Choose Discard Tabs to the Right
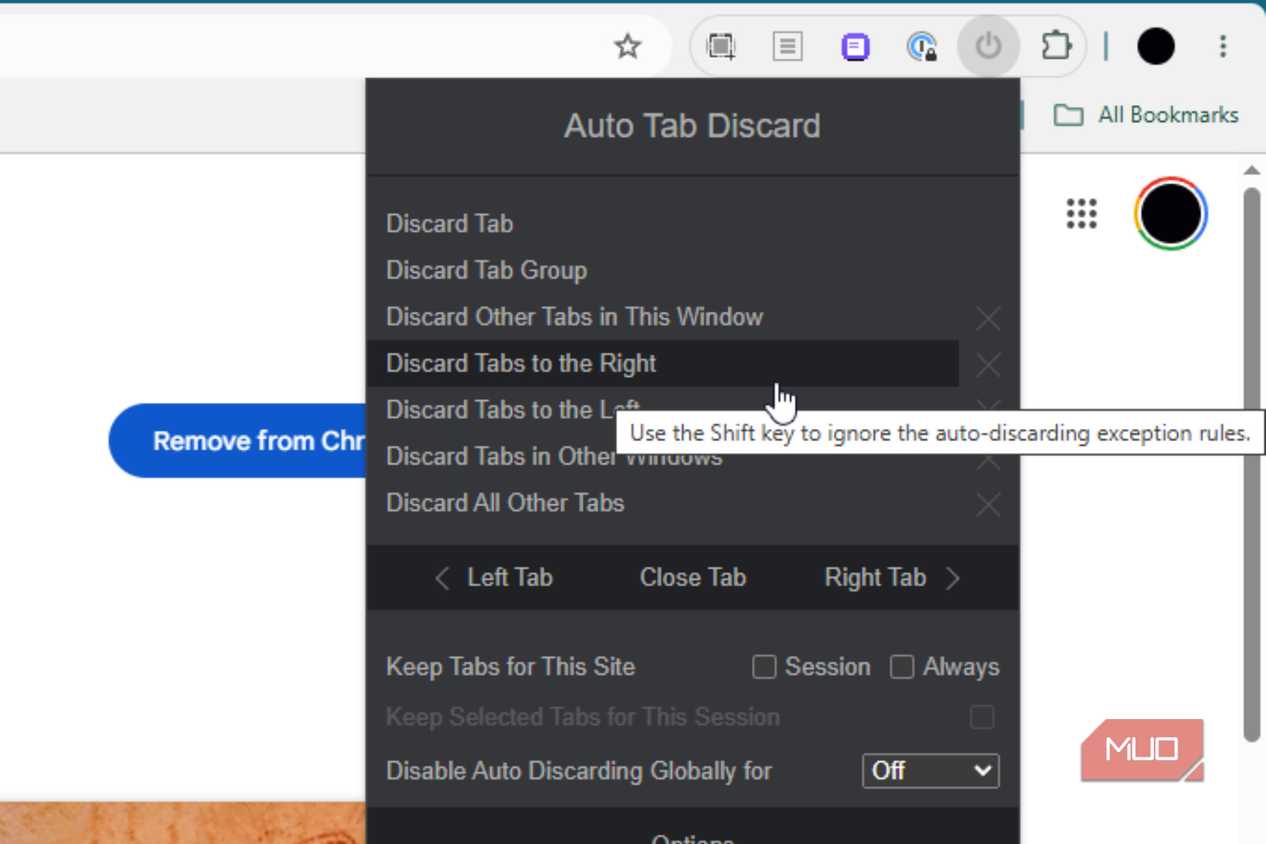The height and width of the screenshot is (844, 1266). (x=662, y=363)
